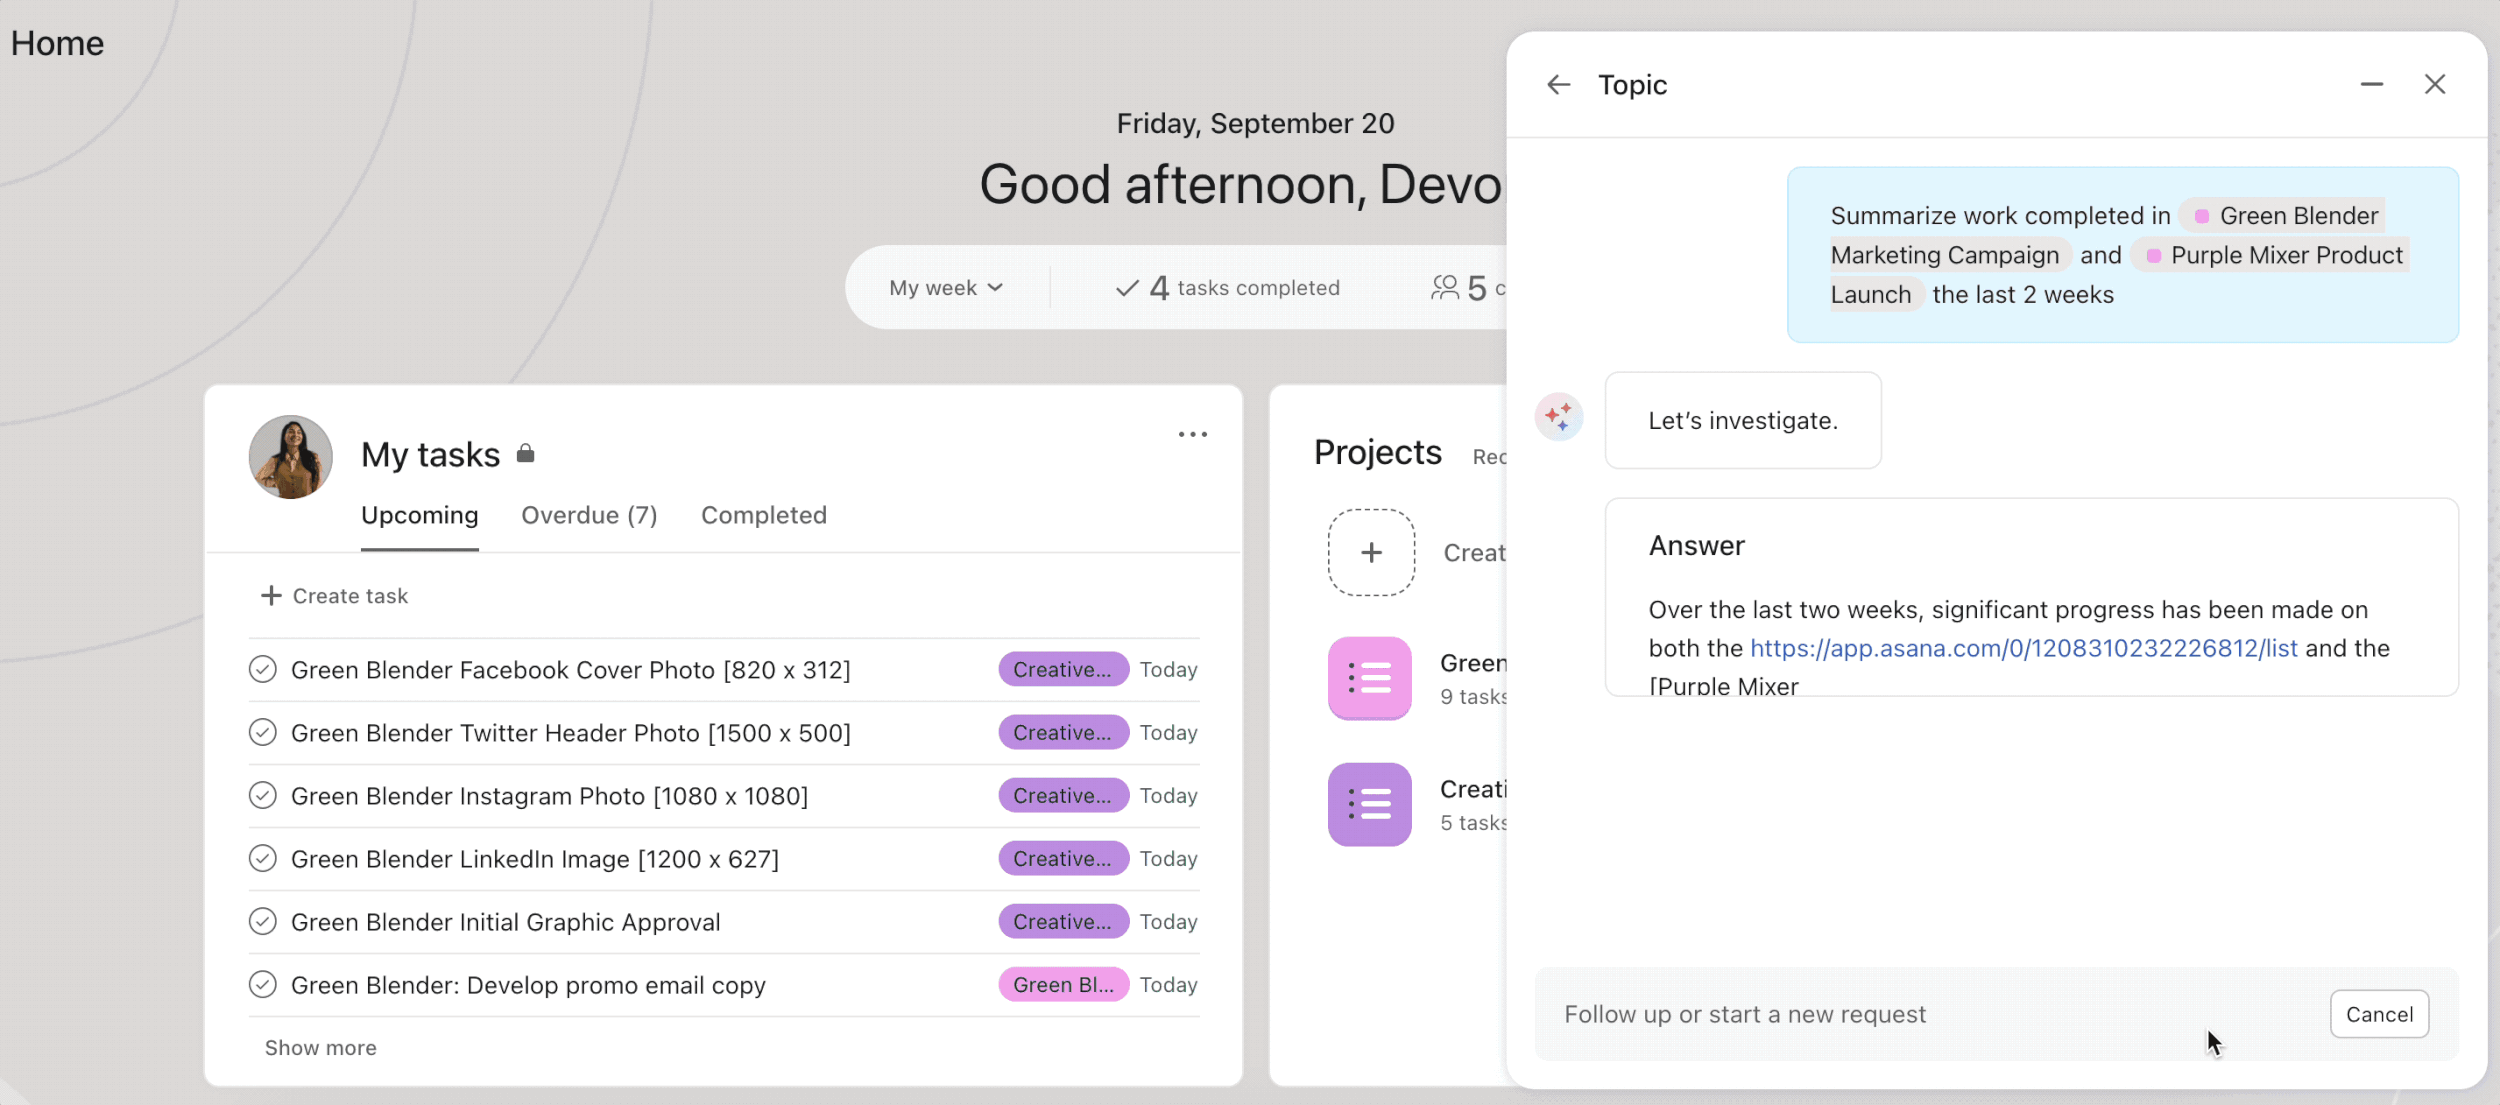Click Creative tag on LinkedIn Image row

click(x=1063, y=858)
